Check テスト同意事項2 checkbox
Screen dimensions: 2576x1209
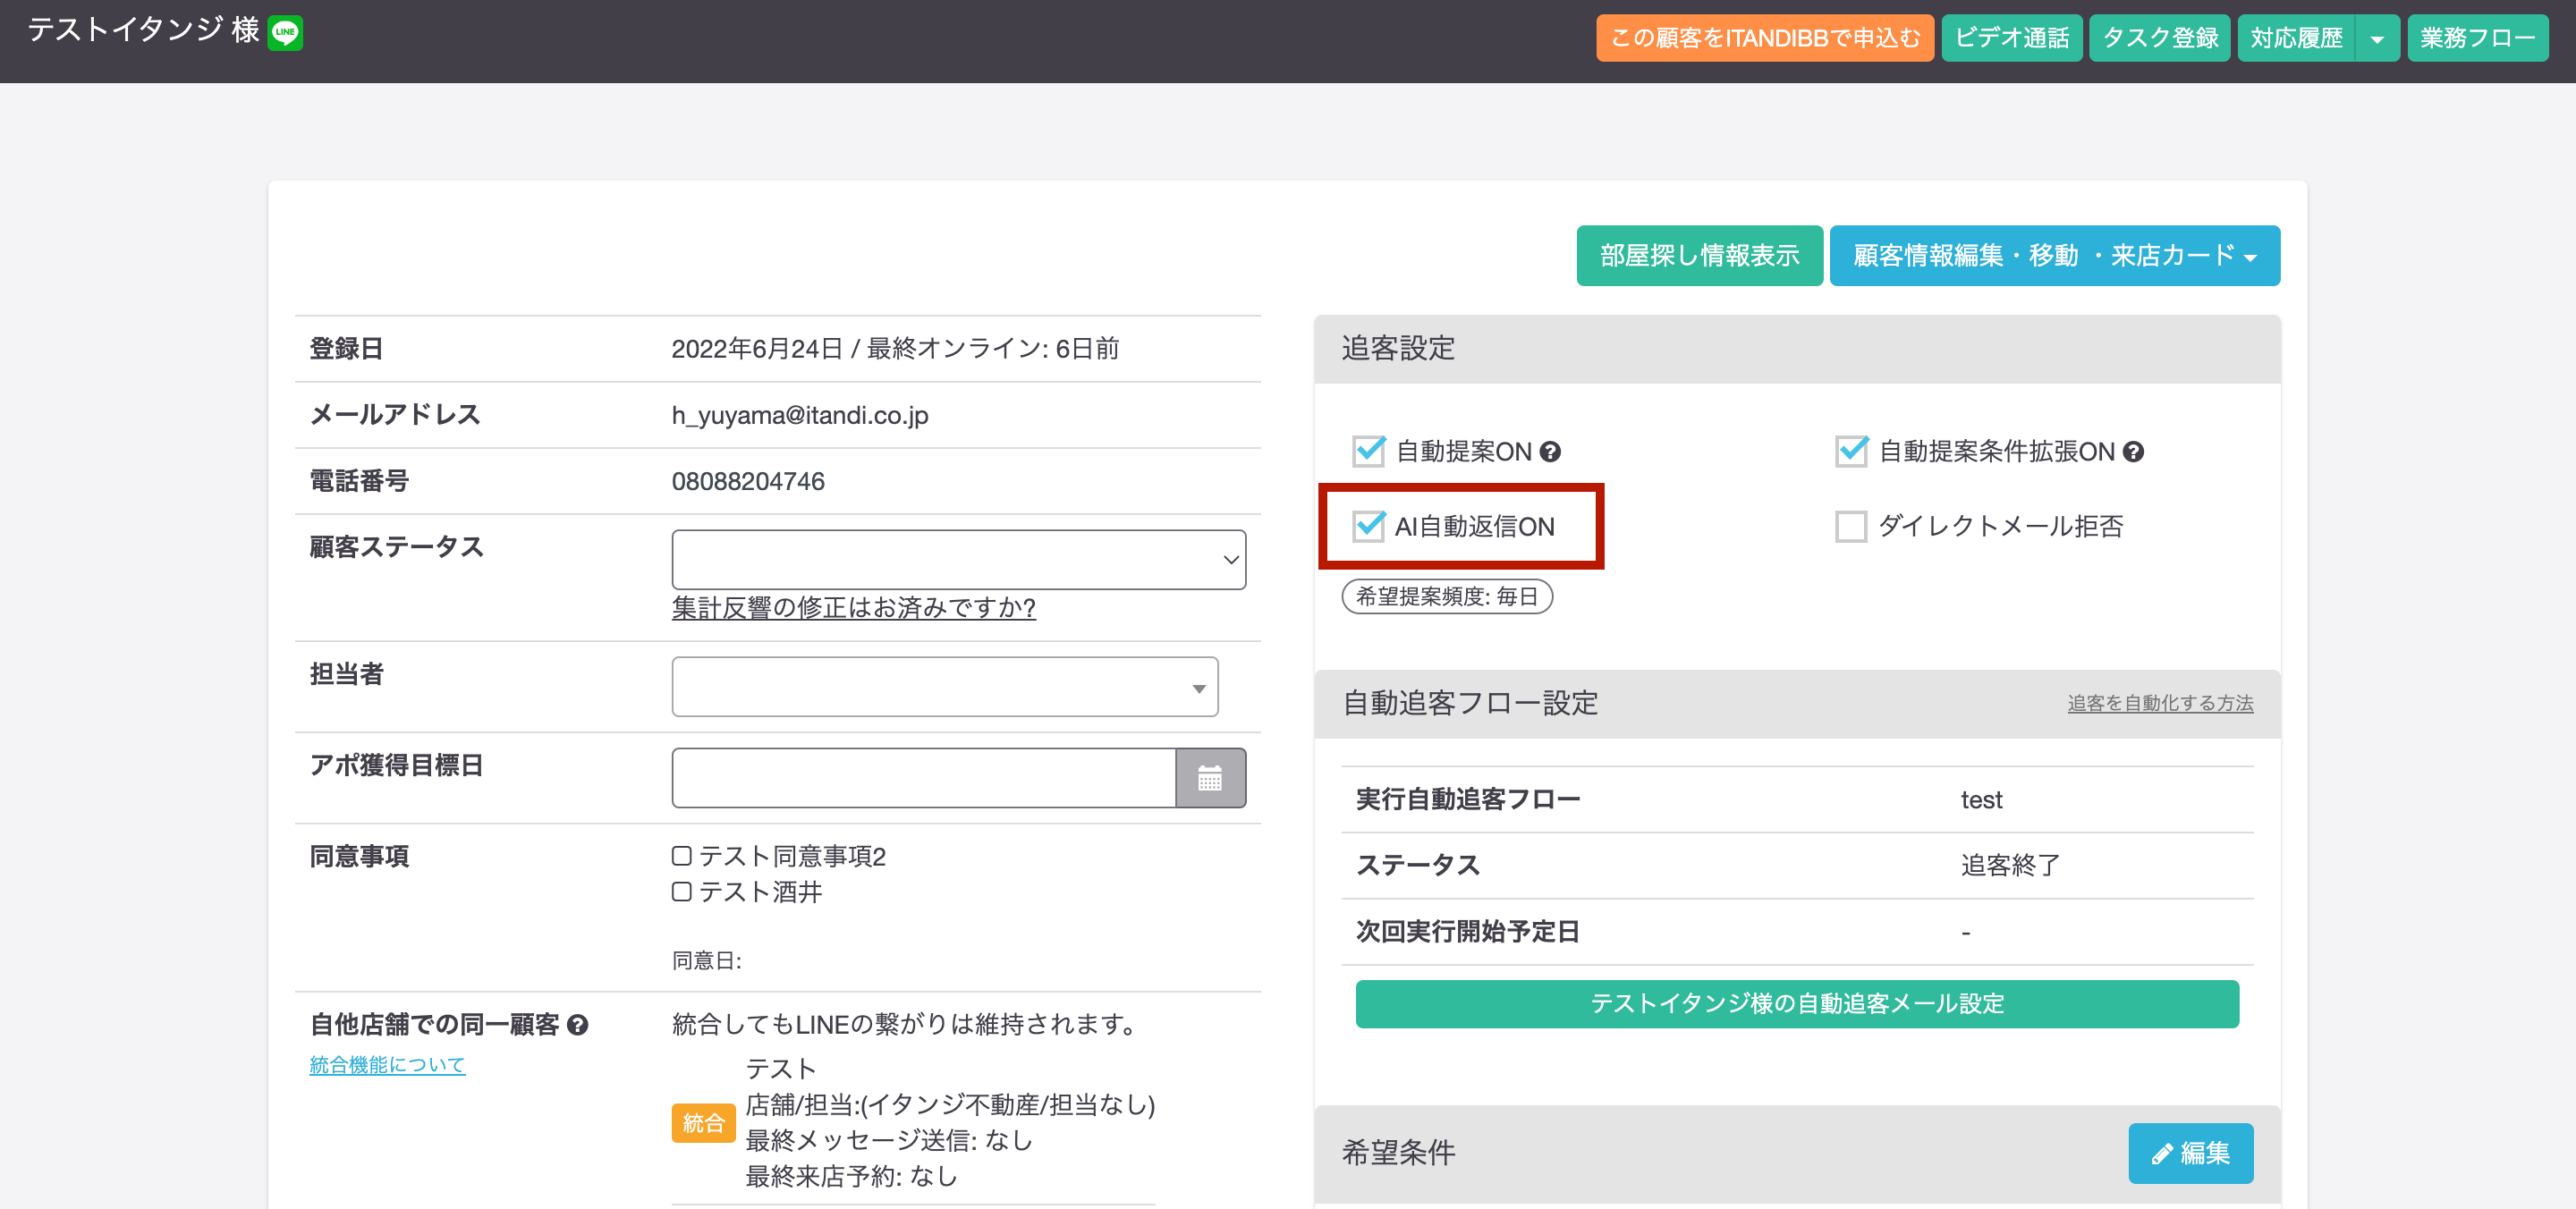[682, 856]
